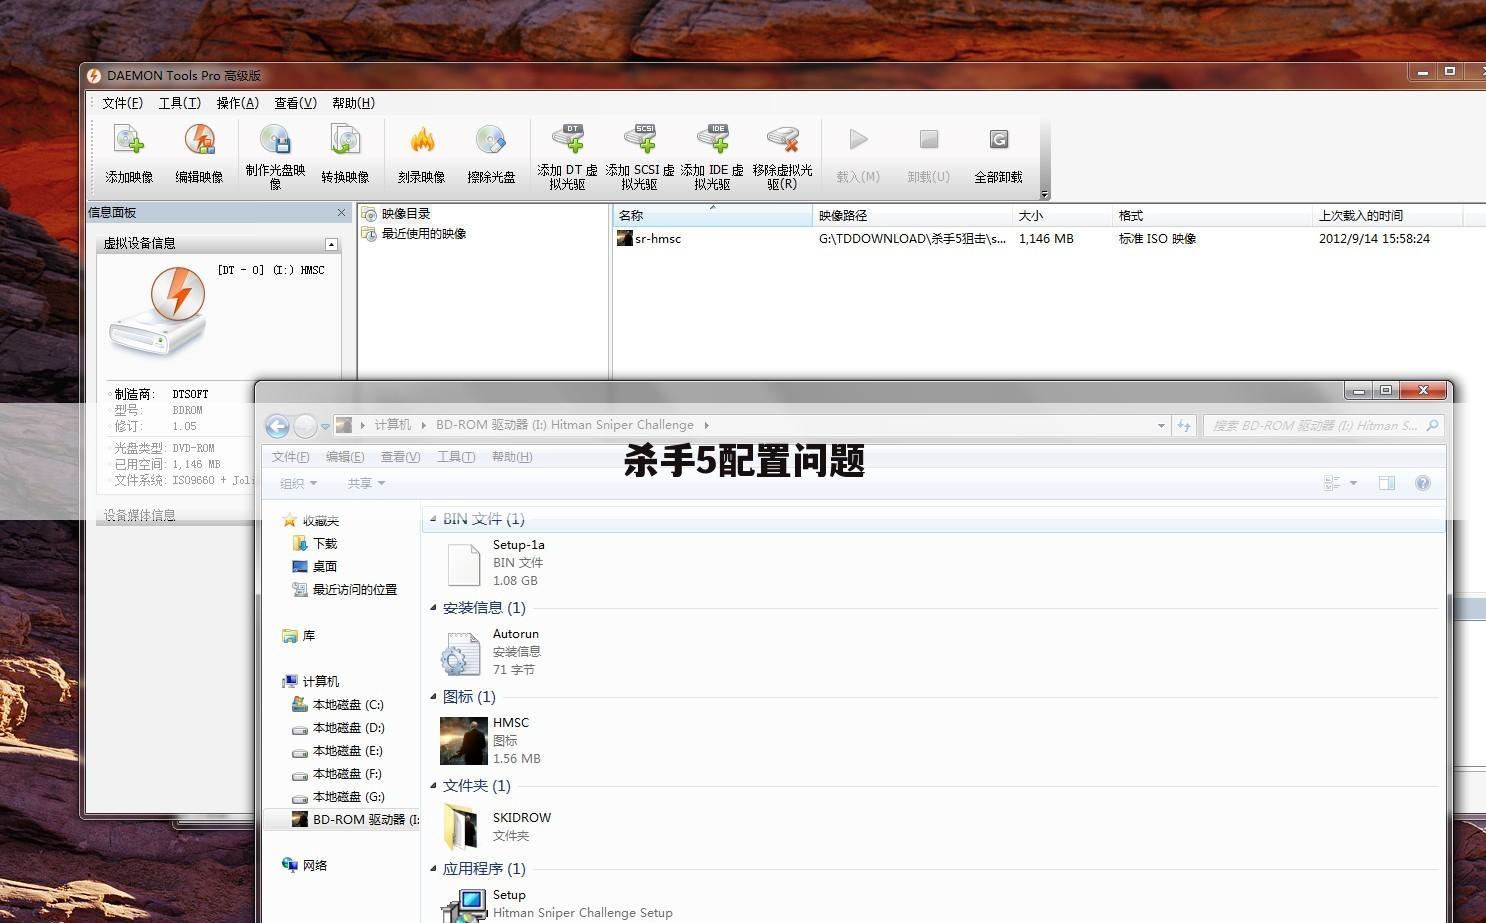Select the Setup application file

[x=556, y=904]
